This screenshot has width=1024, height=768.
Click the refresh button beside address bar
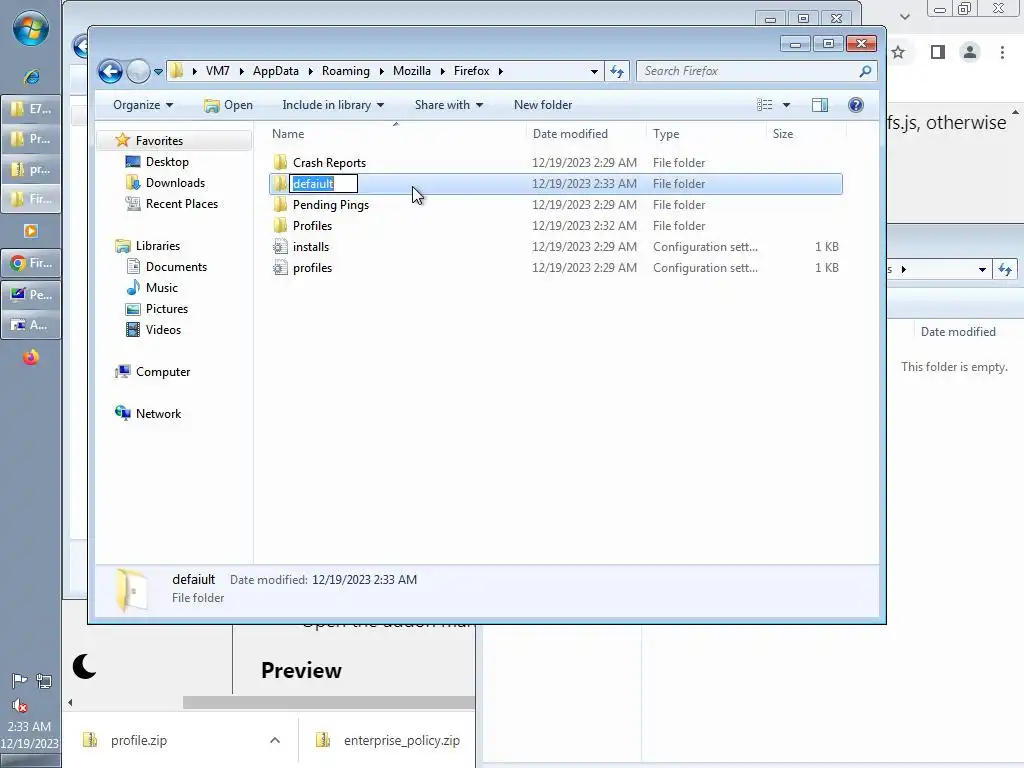click(x=616, y=71)
